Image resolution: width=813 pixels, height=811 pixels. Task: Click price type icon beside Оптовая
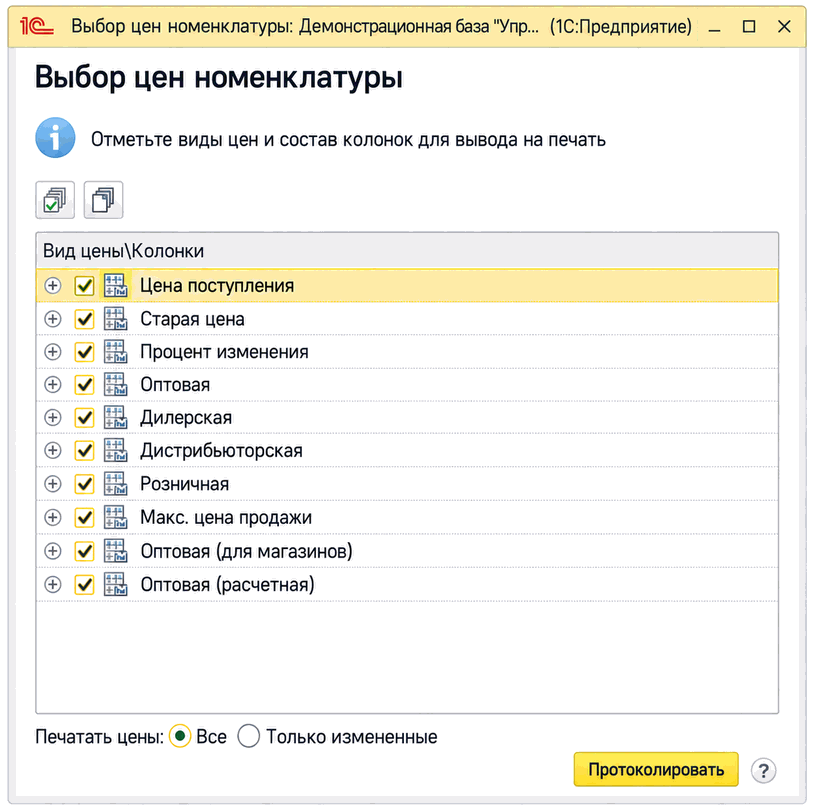click(x=115, y=385)
